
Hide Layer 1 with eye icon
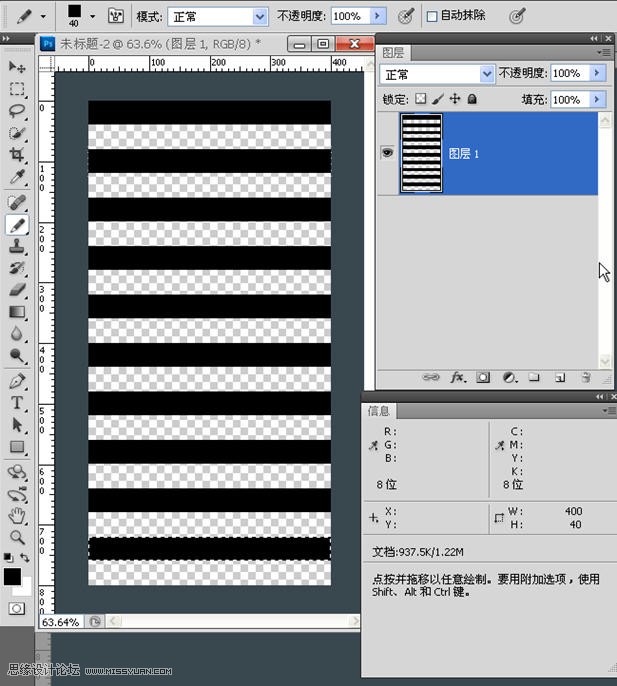click(x=387, y=153)
